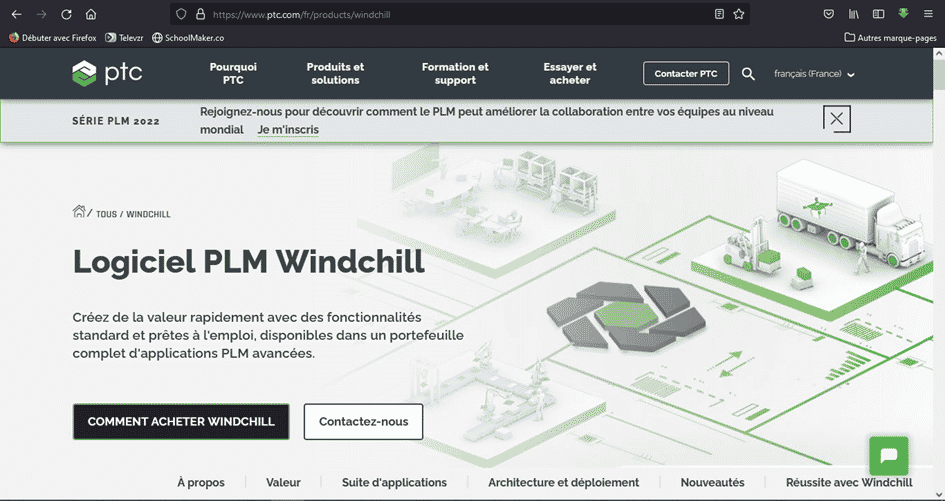Screen dimensions: 945x501
Task: Click the Contacter PTC button
Action: pyautogui.click(x=686, y=74)
